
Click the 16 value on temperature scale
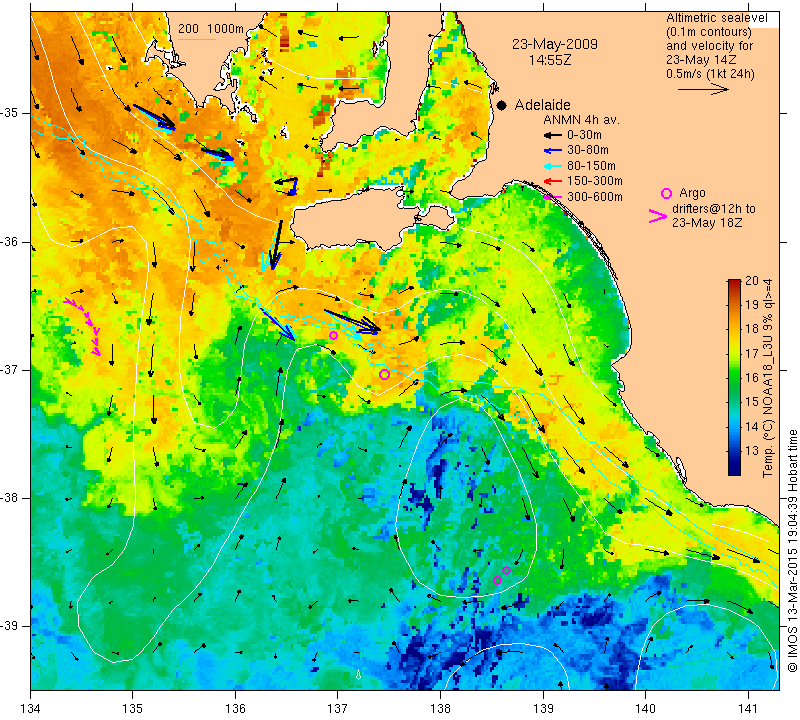(x=752, y=378)
